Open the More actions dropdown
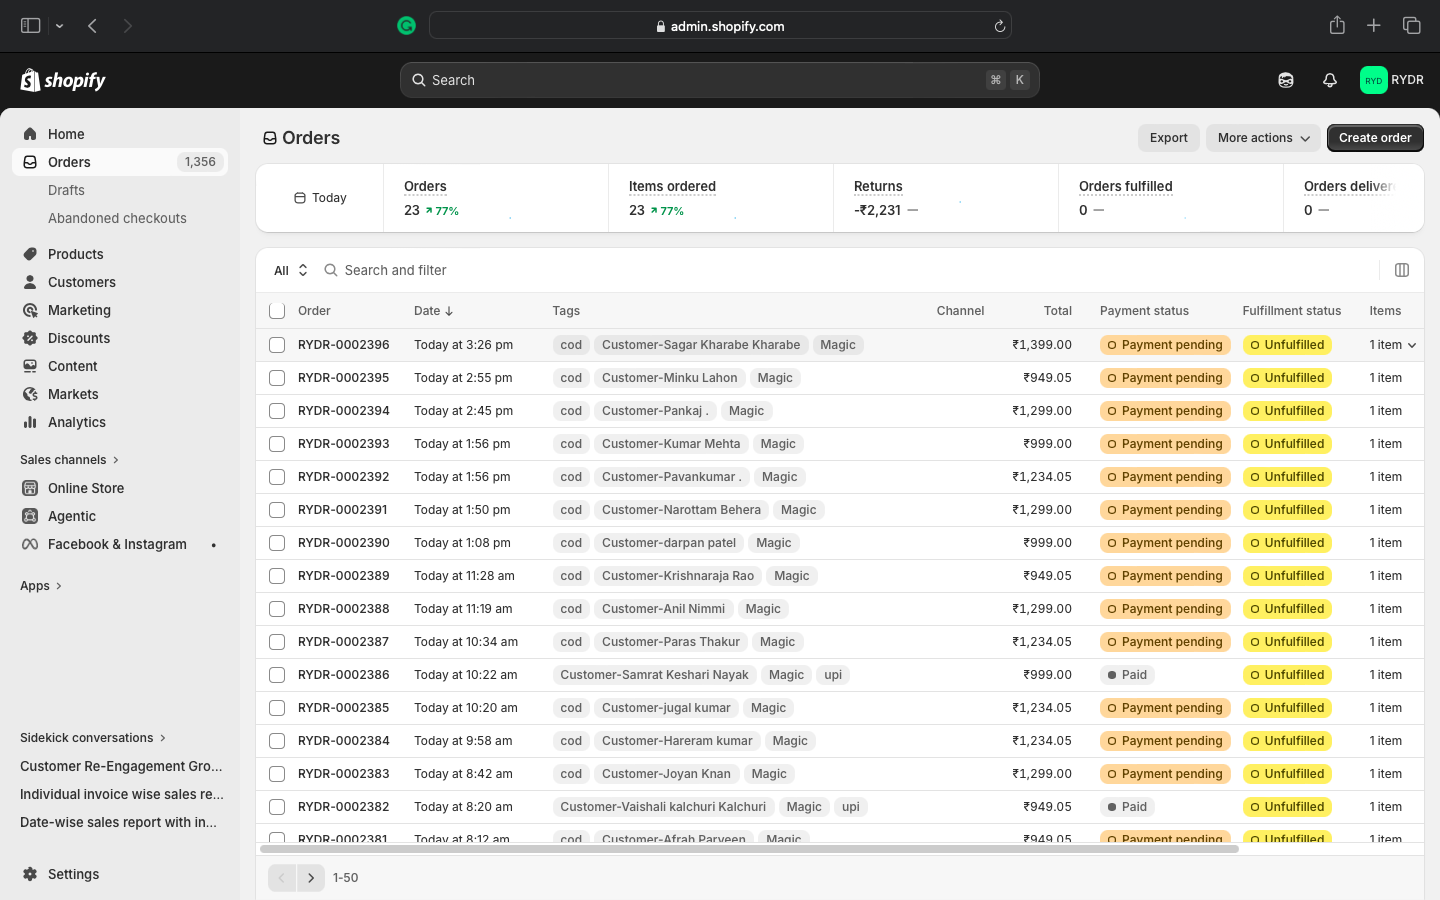The image size is (1440, 900). (x=1264, y=138)
